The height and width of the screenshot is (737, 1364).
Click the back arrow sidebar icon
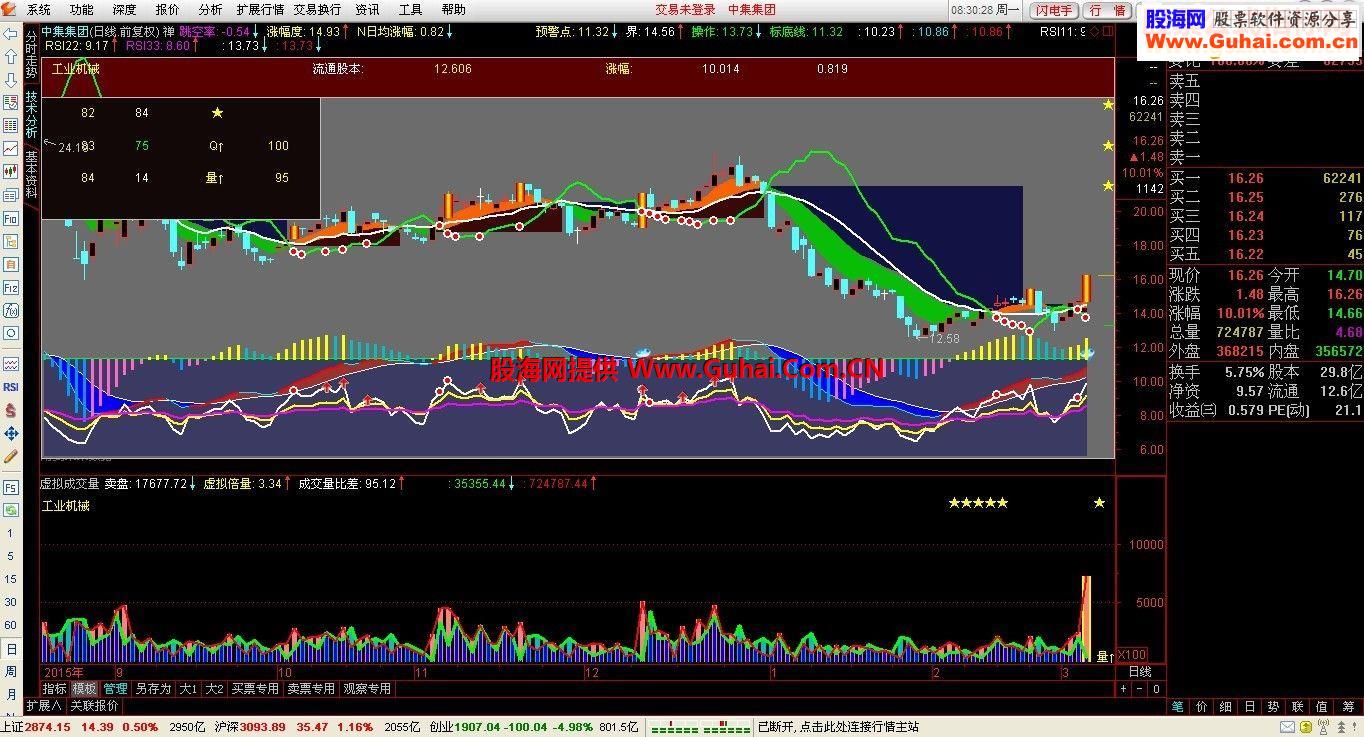tap(11, 33)
